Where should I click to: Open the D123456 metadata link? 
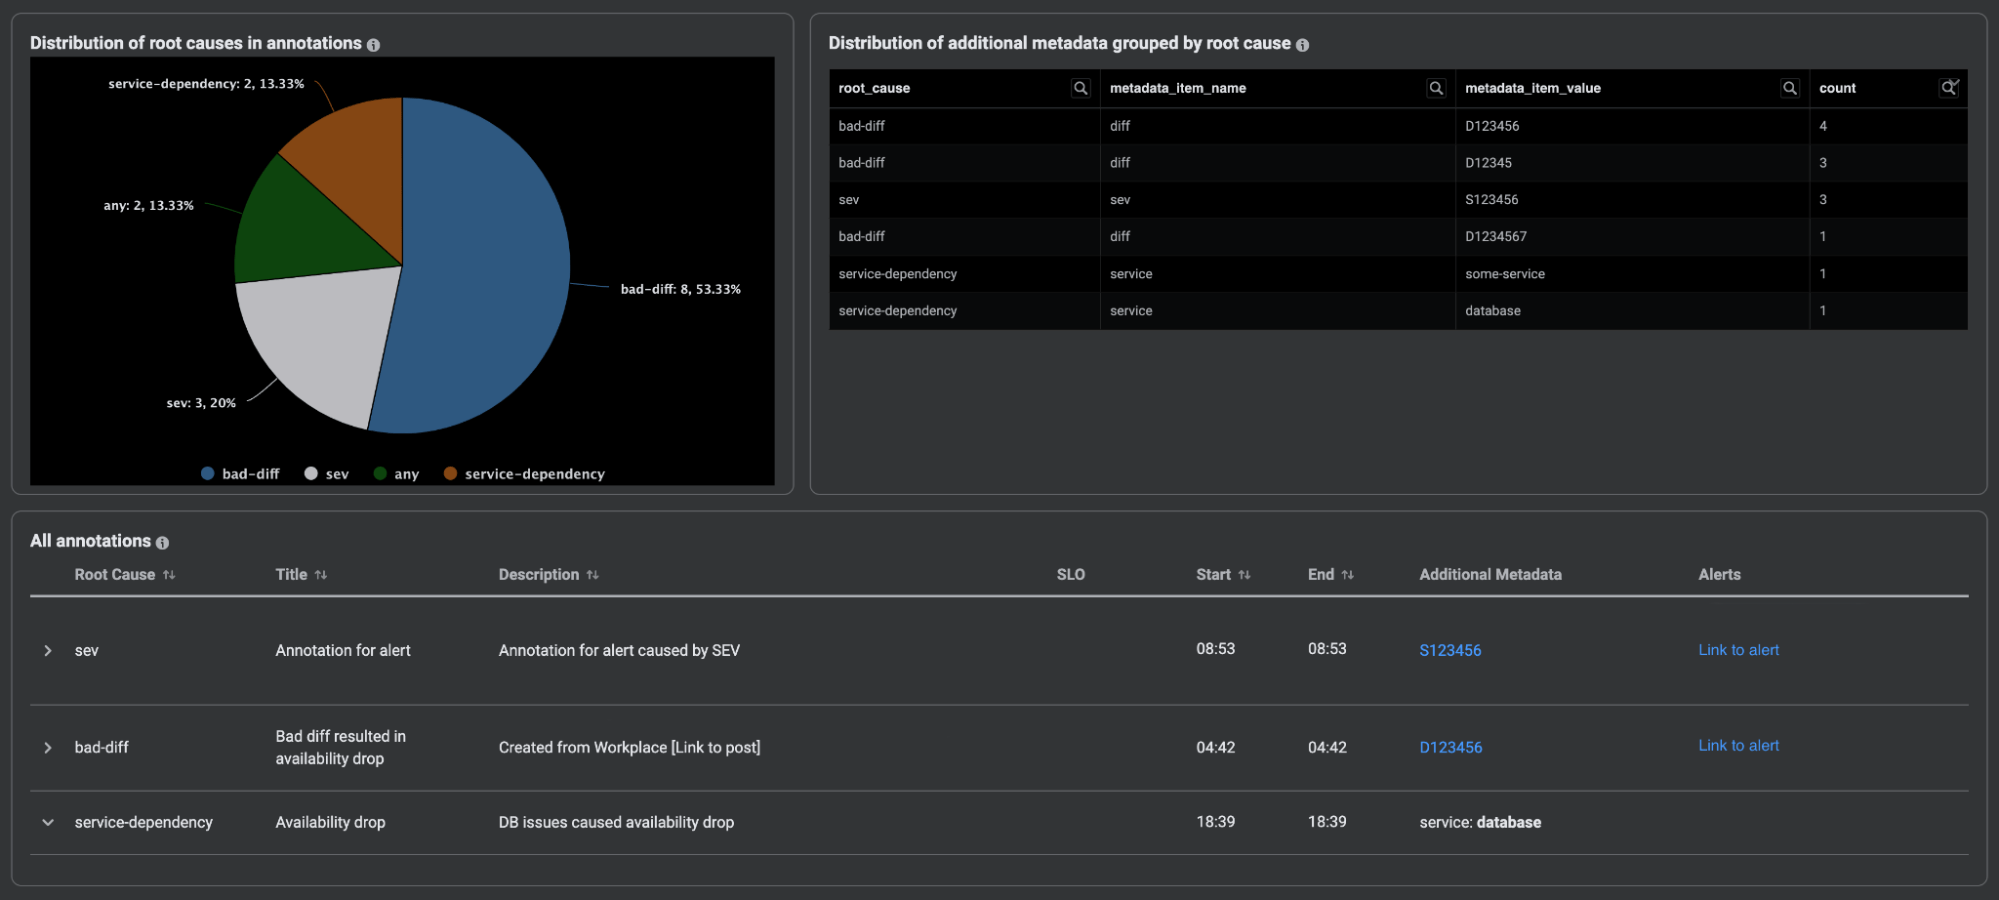point(1450,747)
